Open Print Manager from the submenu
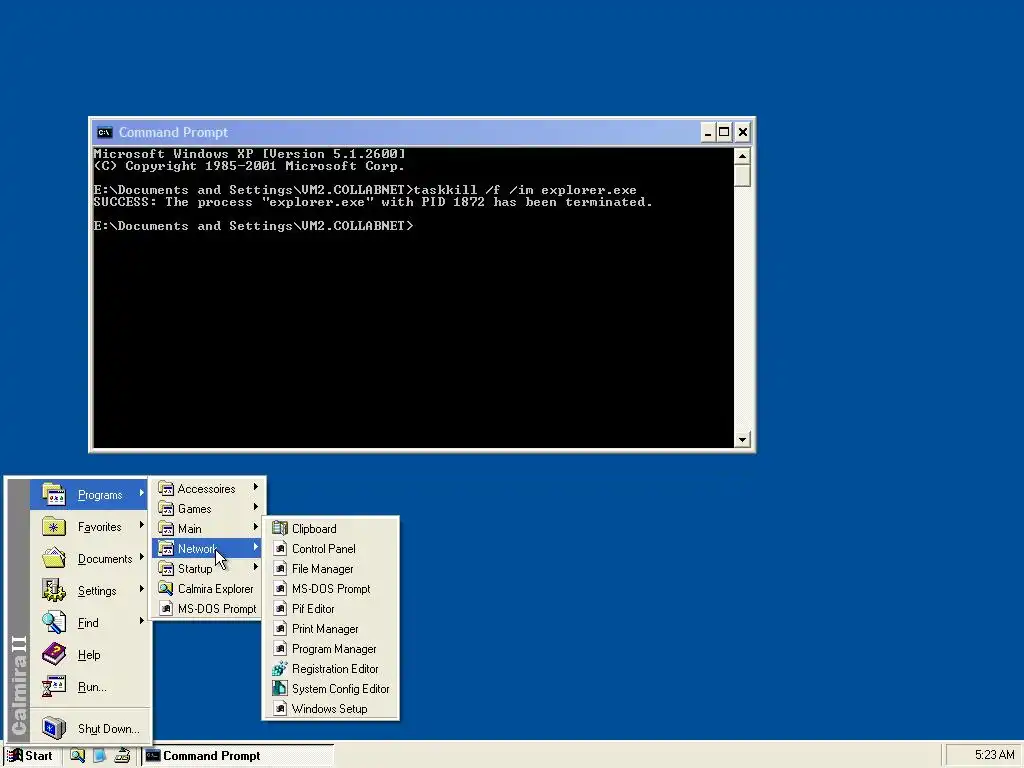Screen dimensions: 1024x768 [330, 629]
